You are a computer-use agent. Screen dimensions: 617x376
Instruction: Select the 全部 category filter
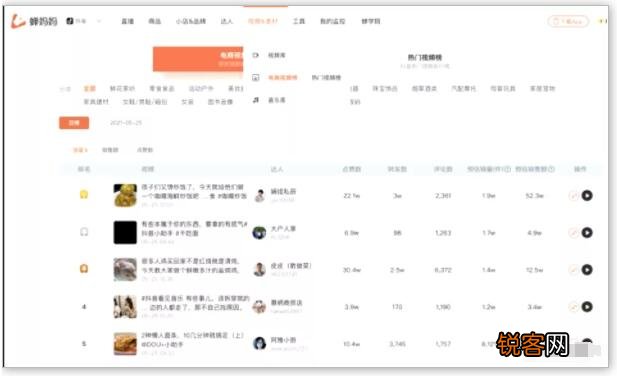90,88
